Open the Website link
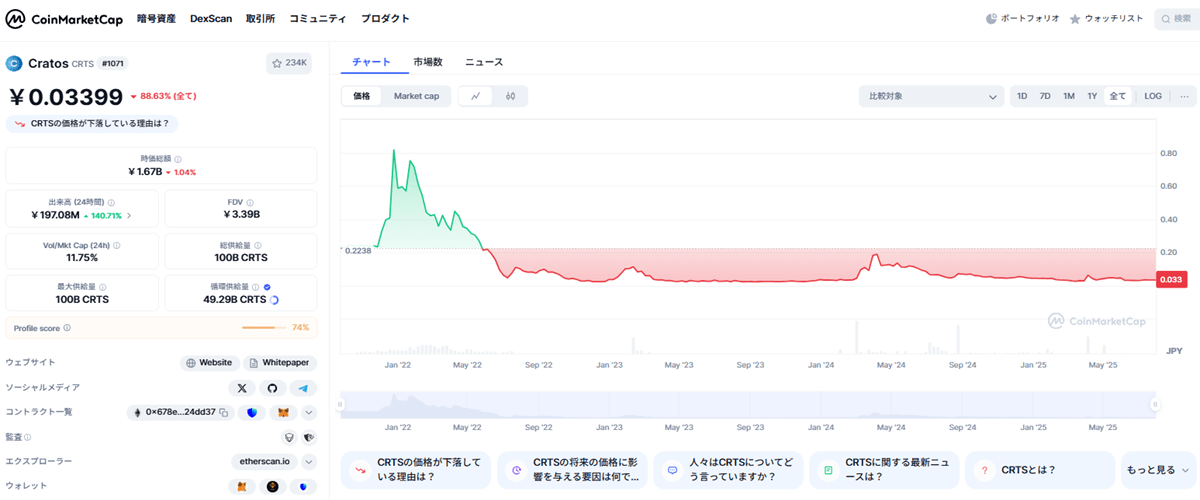This screenshot has height=500, width=1200. (209, 363)
